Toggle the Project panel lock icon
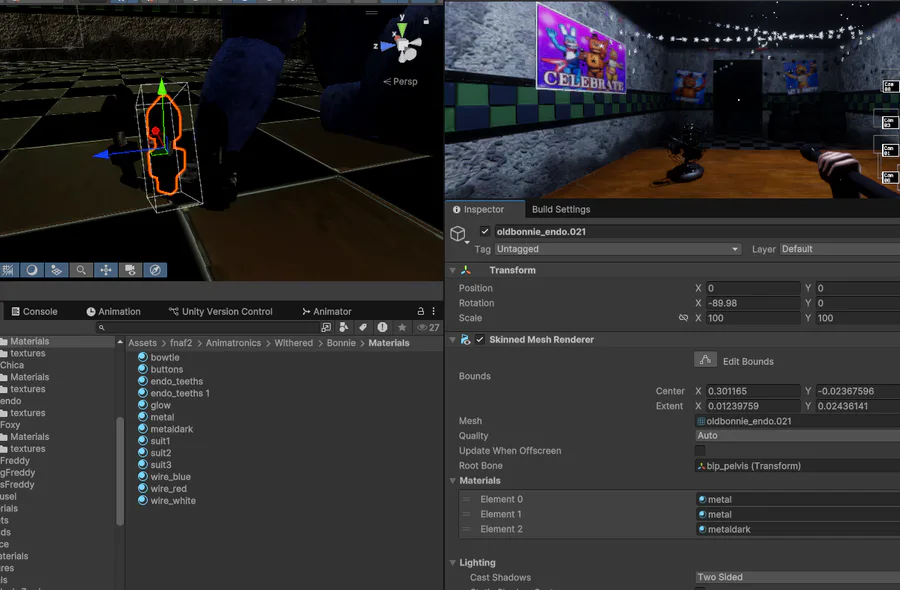 click(x=421, y=311)
